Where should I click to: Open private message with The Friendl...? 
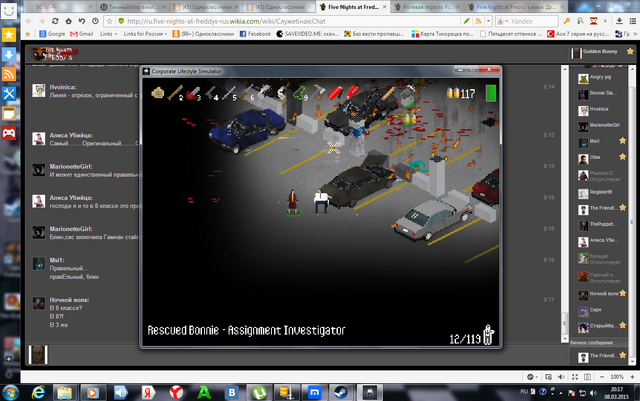click(x=601, y=356)
